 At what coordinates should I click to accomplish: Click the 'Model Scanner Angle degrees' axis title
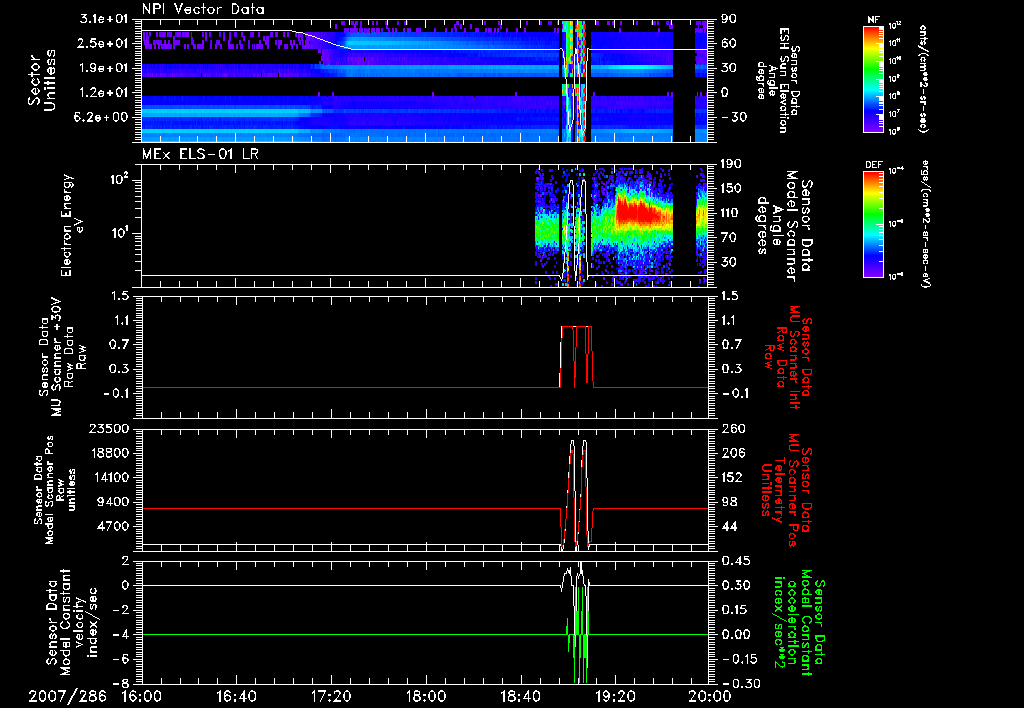tap(784, 226)
